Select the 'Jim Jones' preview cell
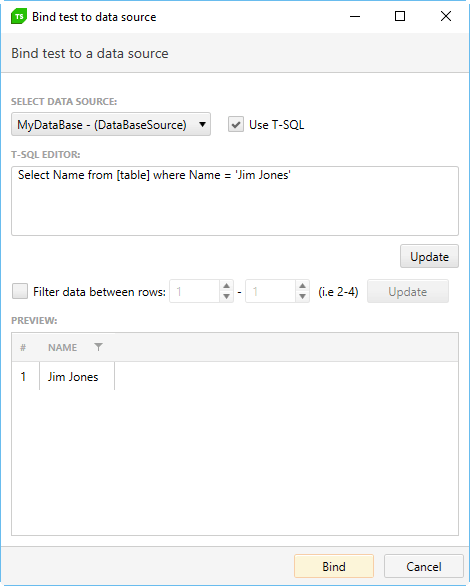Screen dimensions: 470x586 coord(77,376)
